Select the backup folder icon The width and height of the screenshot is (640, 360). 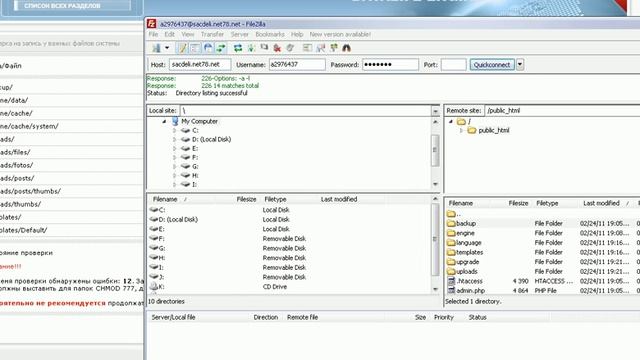(x=451, y=224)
